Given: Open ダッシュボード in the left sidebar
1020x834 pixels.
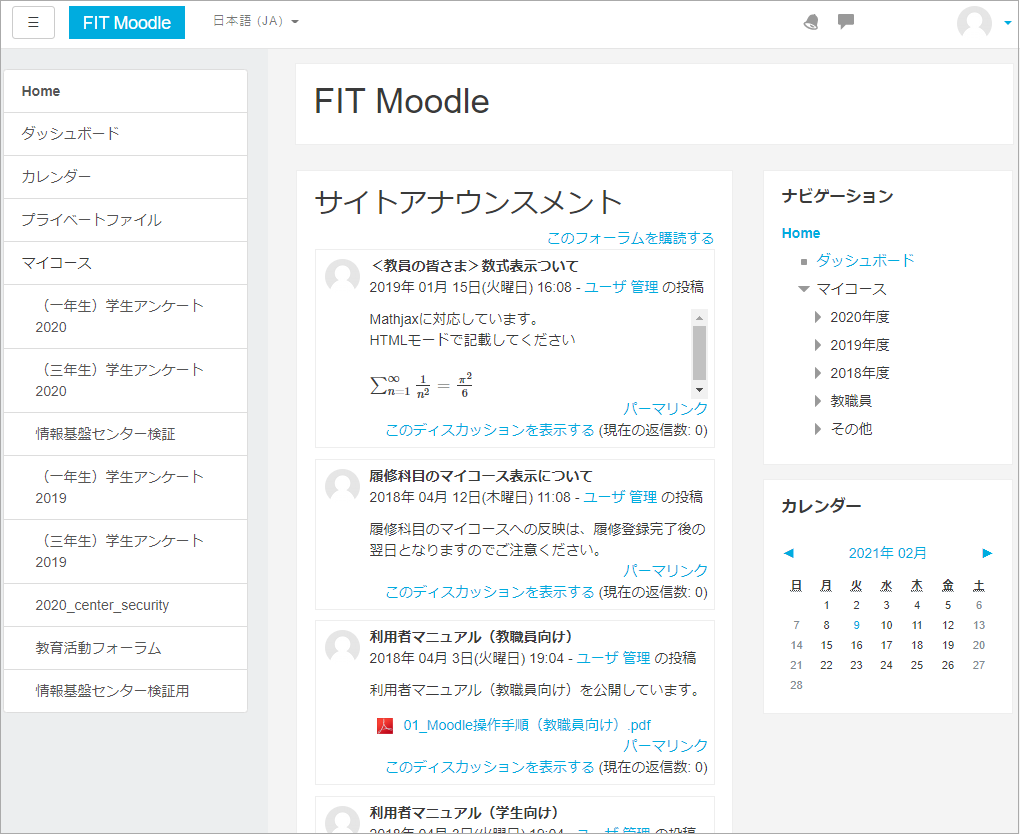Looking at the screenshot, I should point(126,134).
